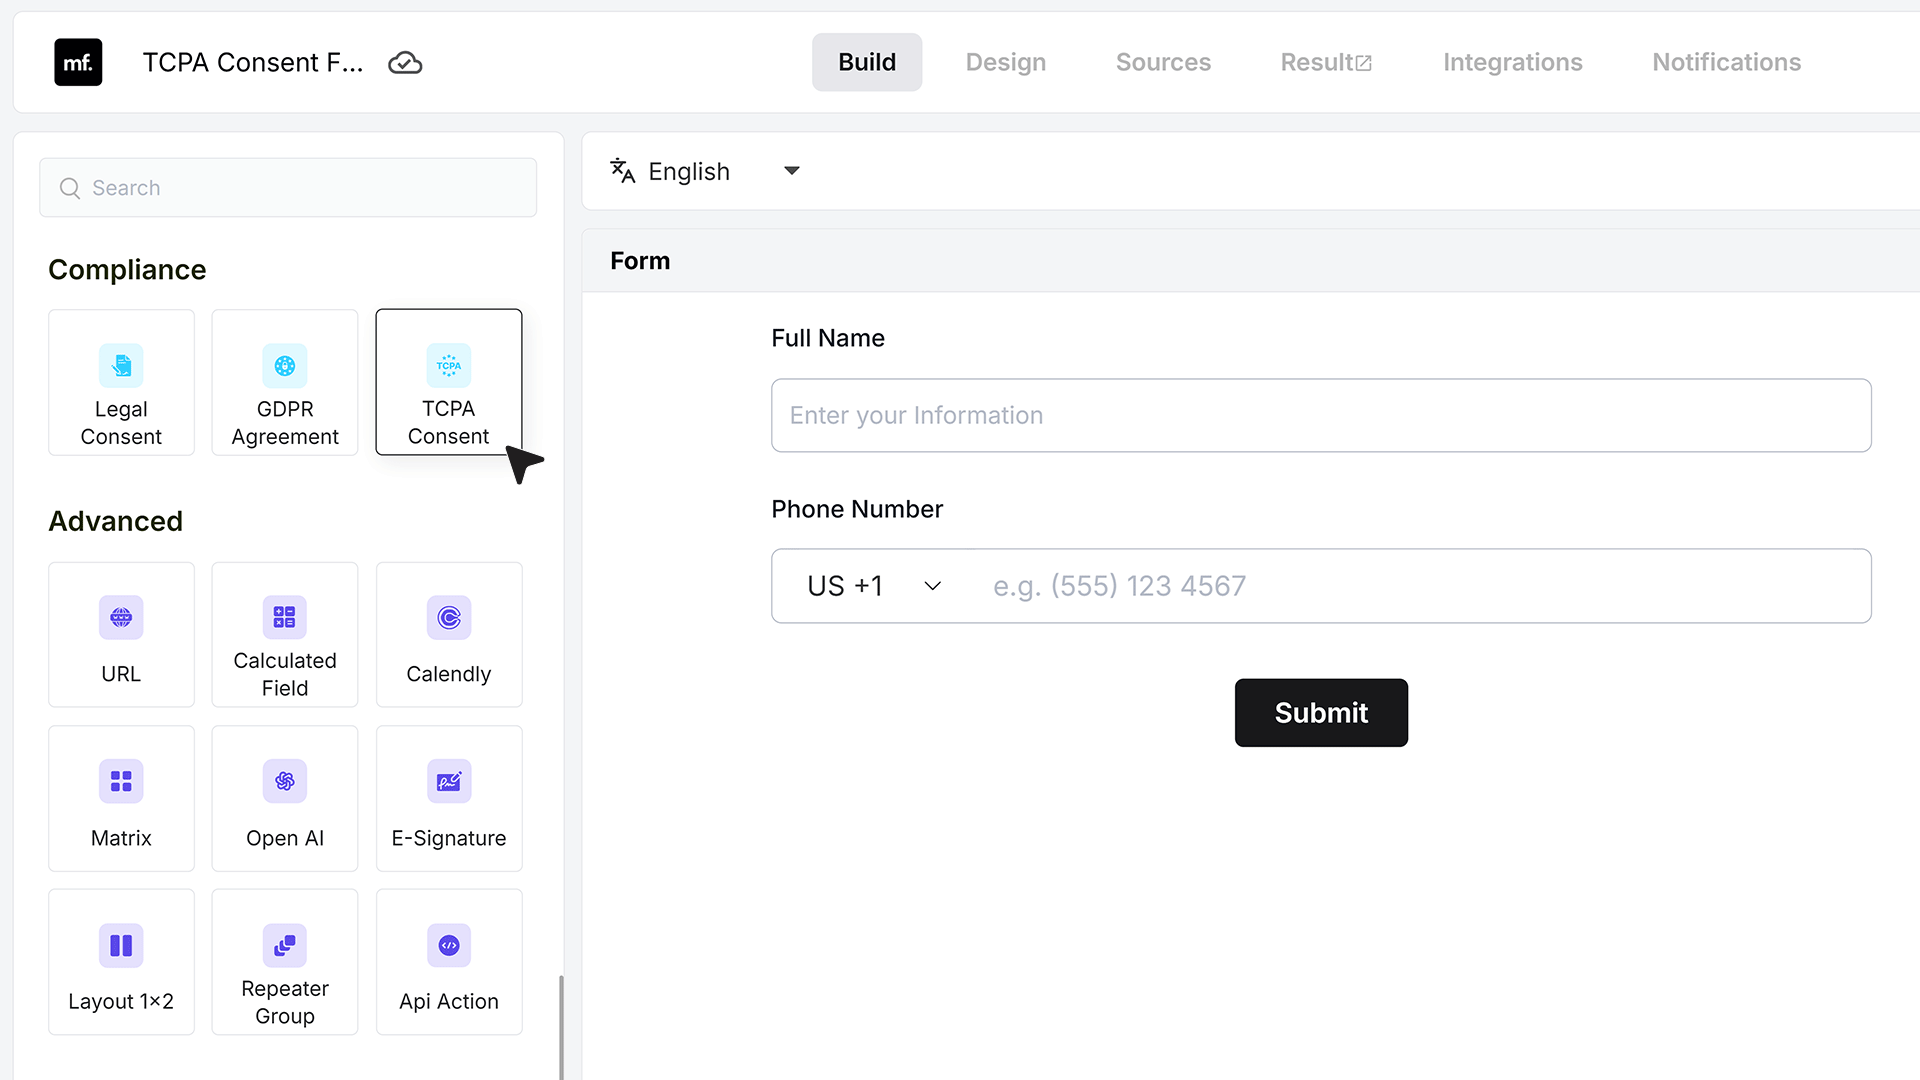
Task: Switch to the Design tab
Action: pos(1006,62)
